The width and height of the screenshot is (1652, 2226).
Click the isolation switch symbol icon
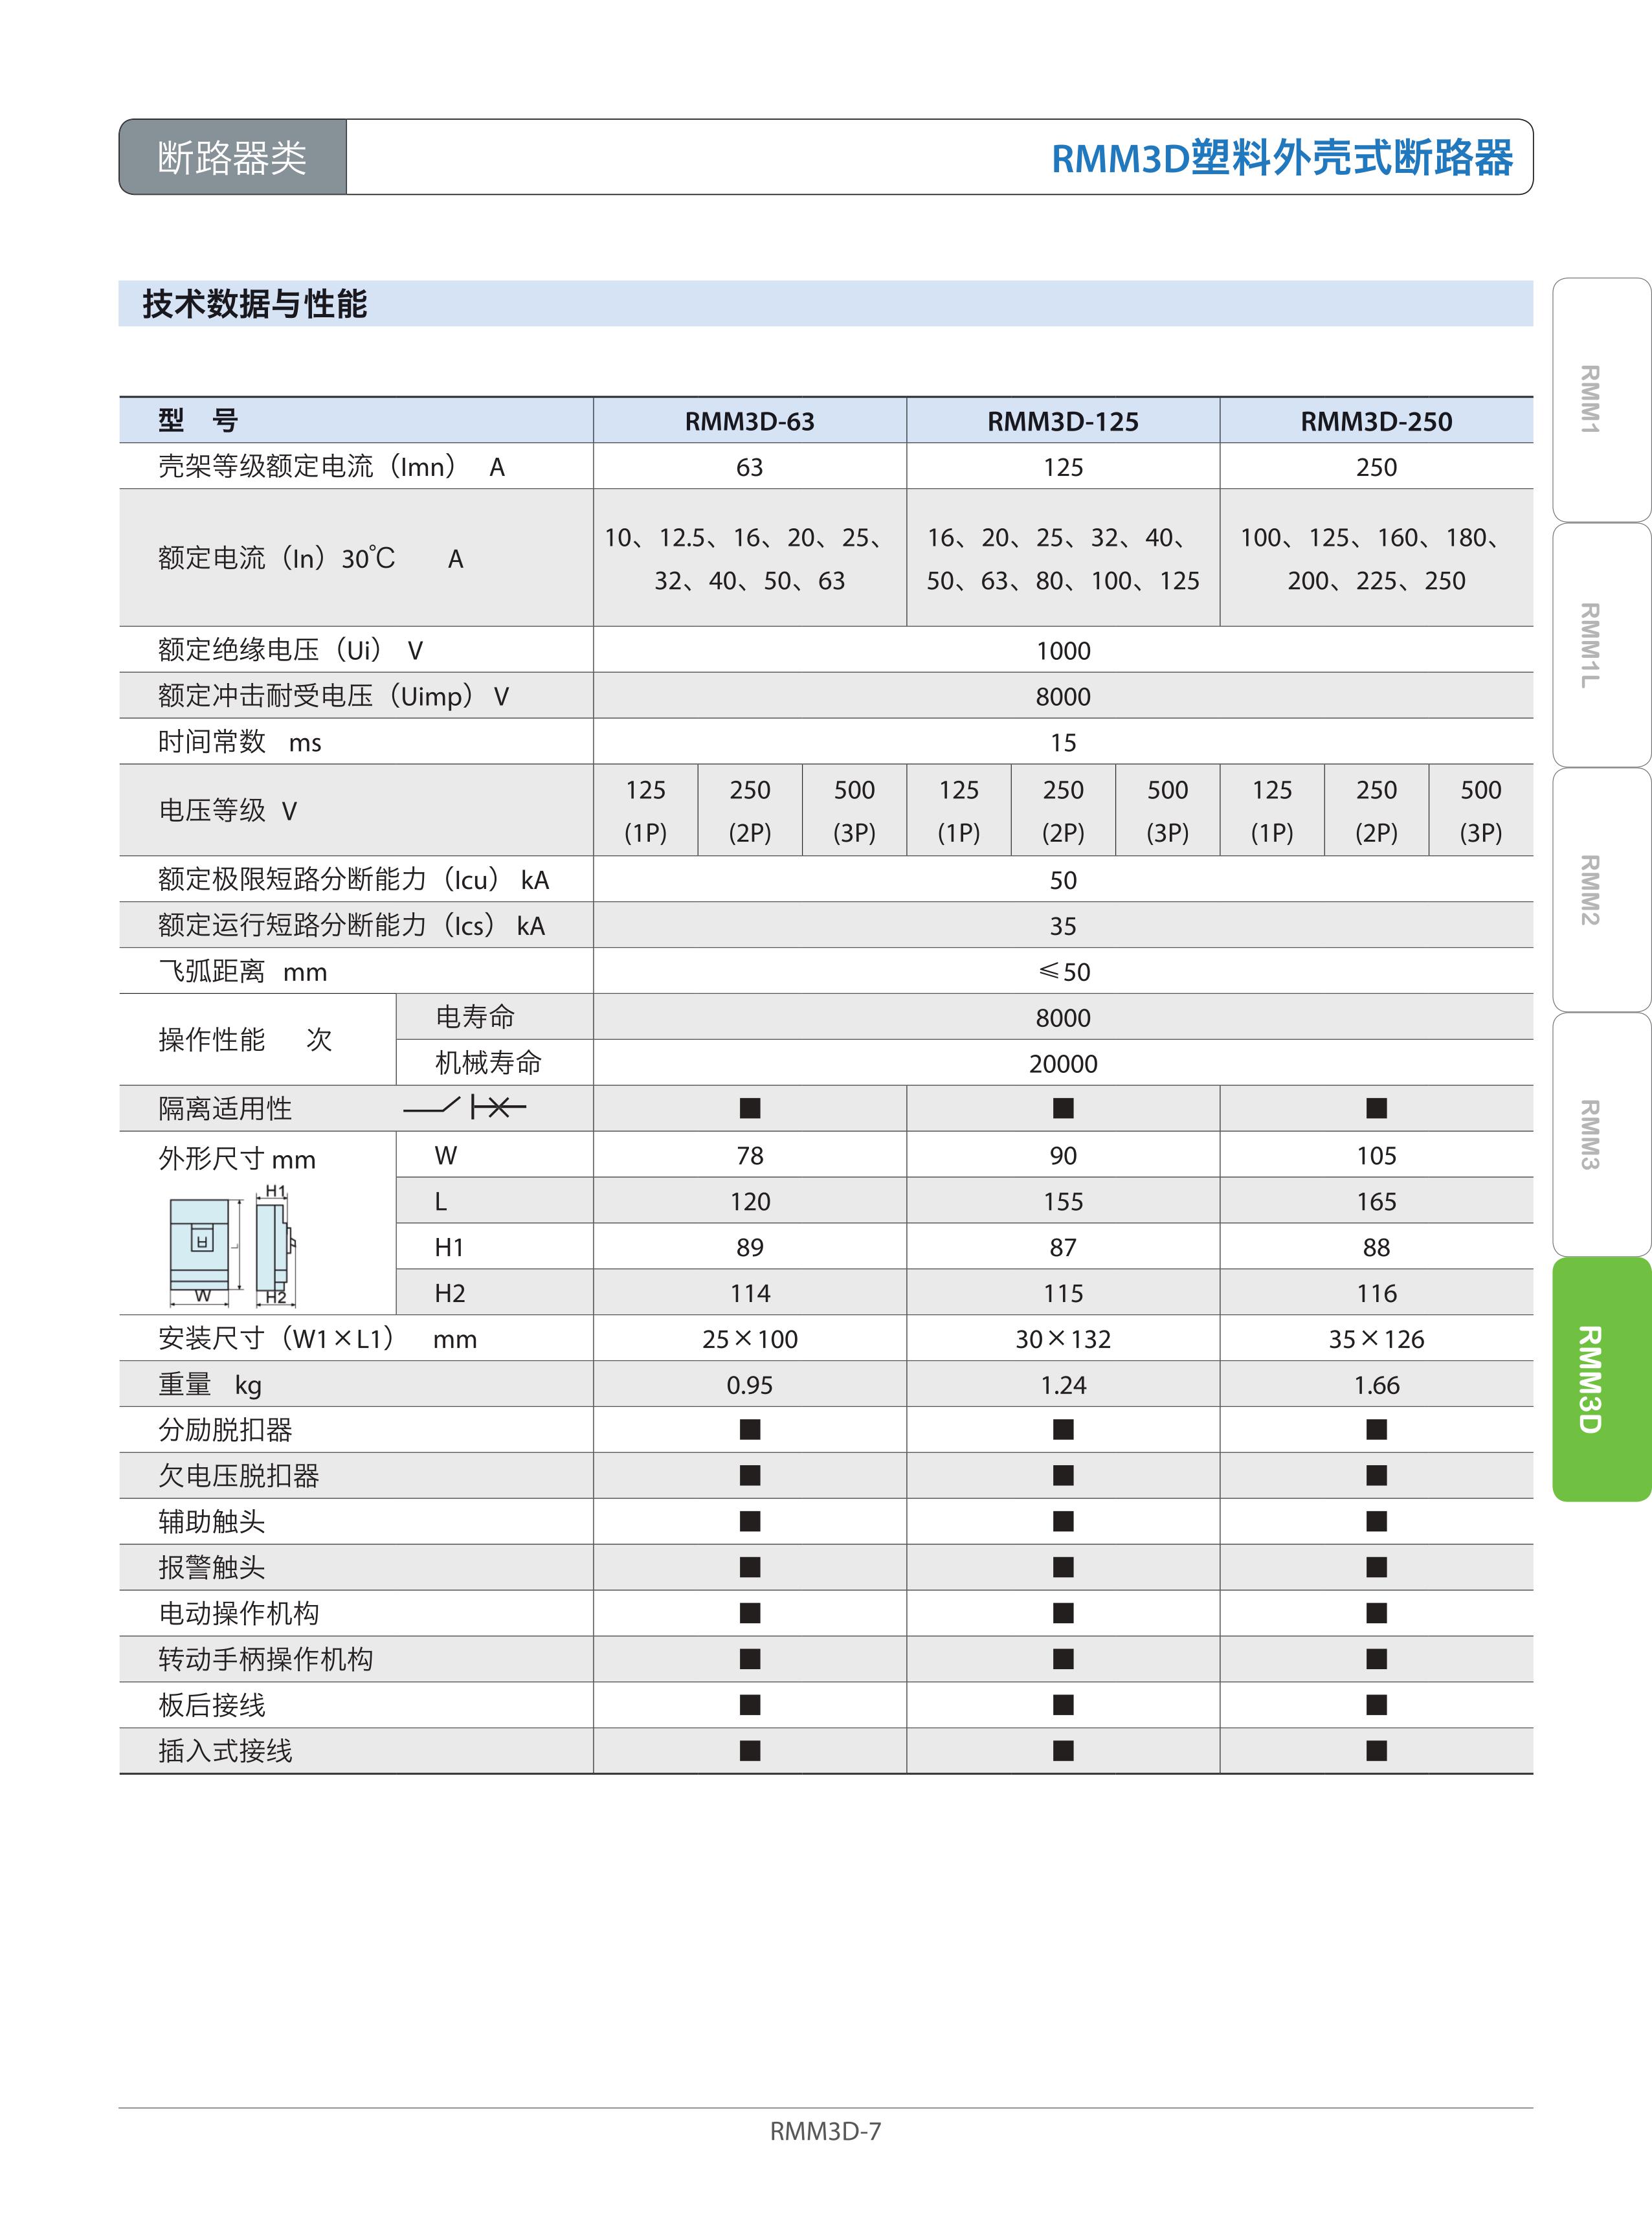pyautogui.click(x=465, y=1107)
